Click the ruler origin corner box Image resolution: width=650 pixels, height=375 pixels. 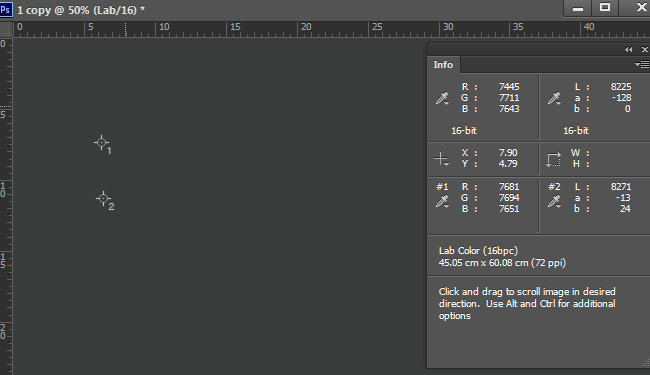pyautogui.click(x=6, y=29)
